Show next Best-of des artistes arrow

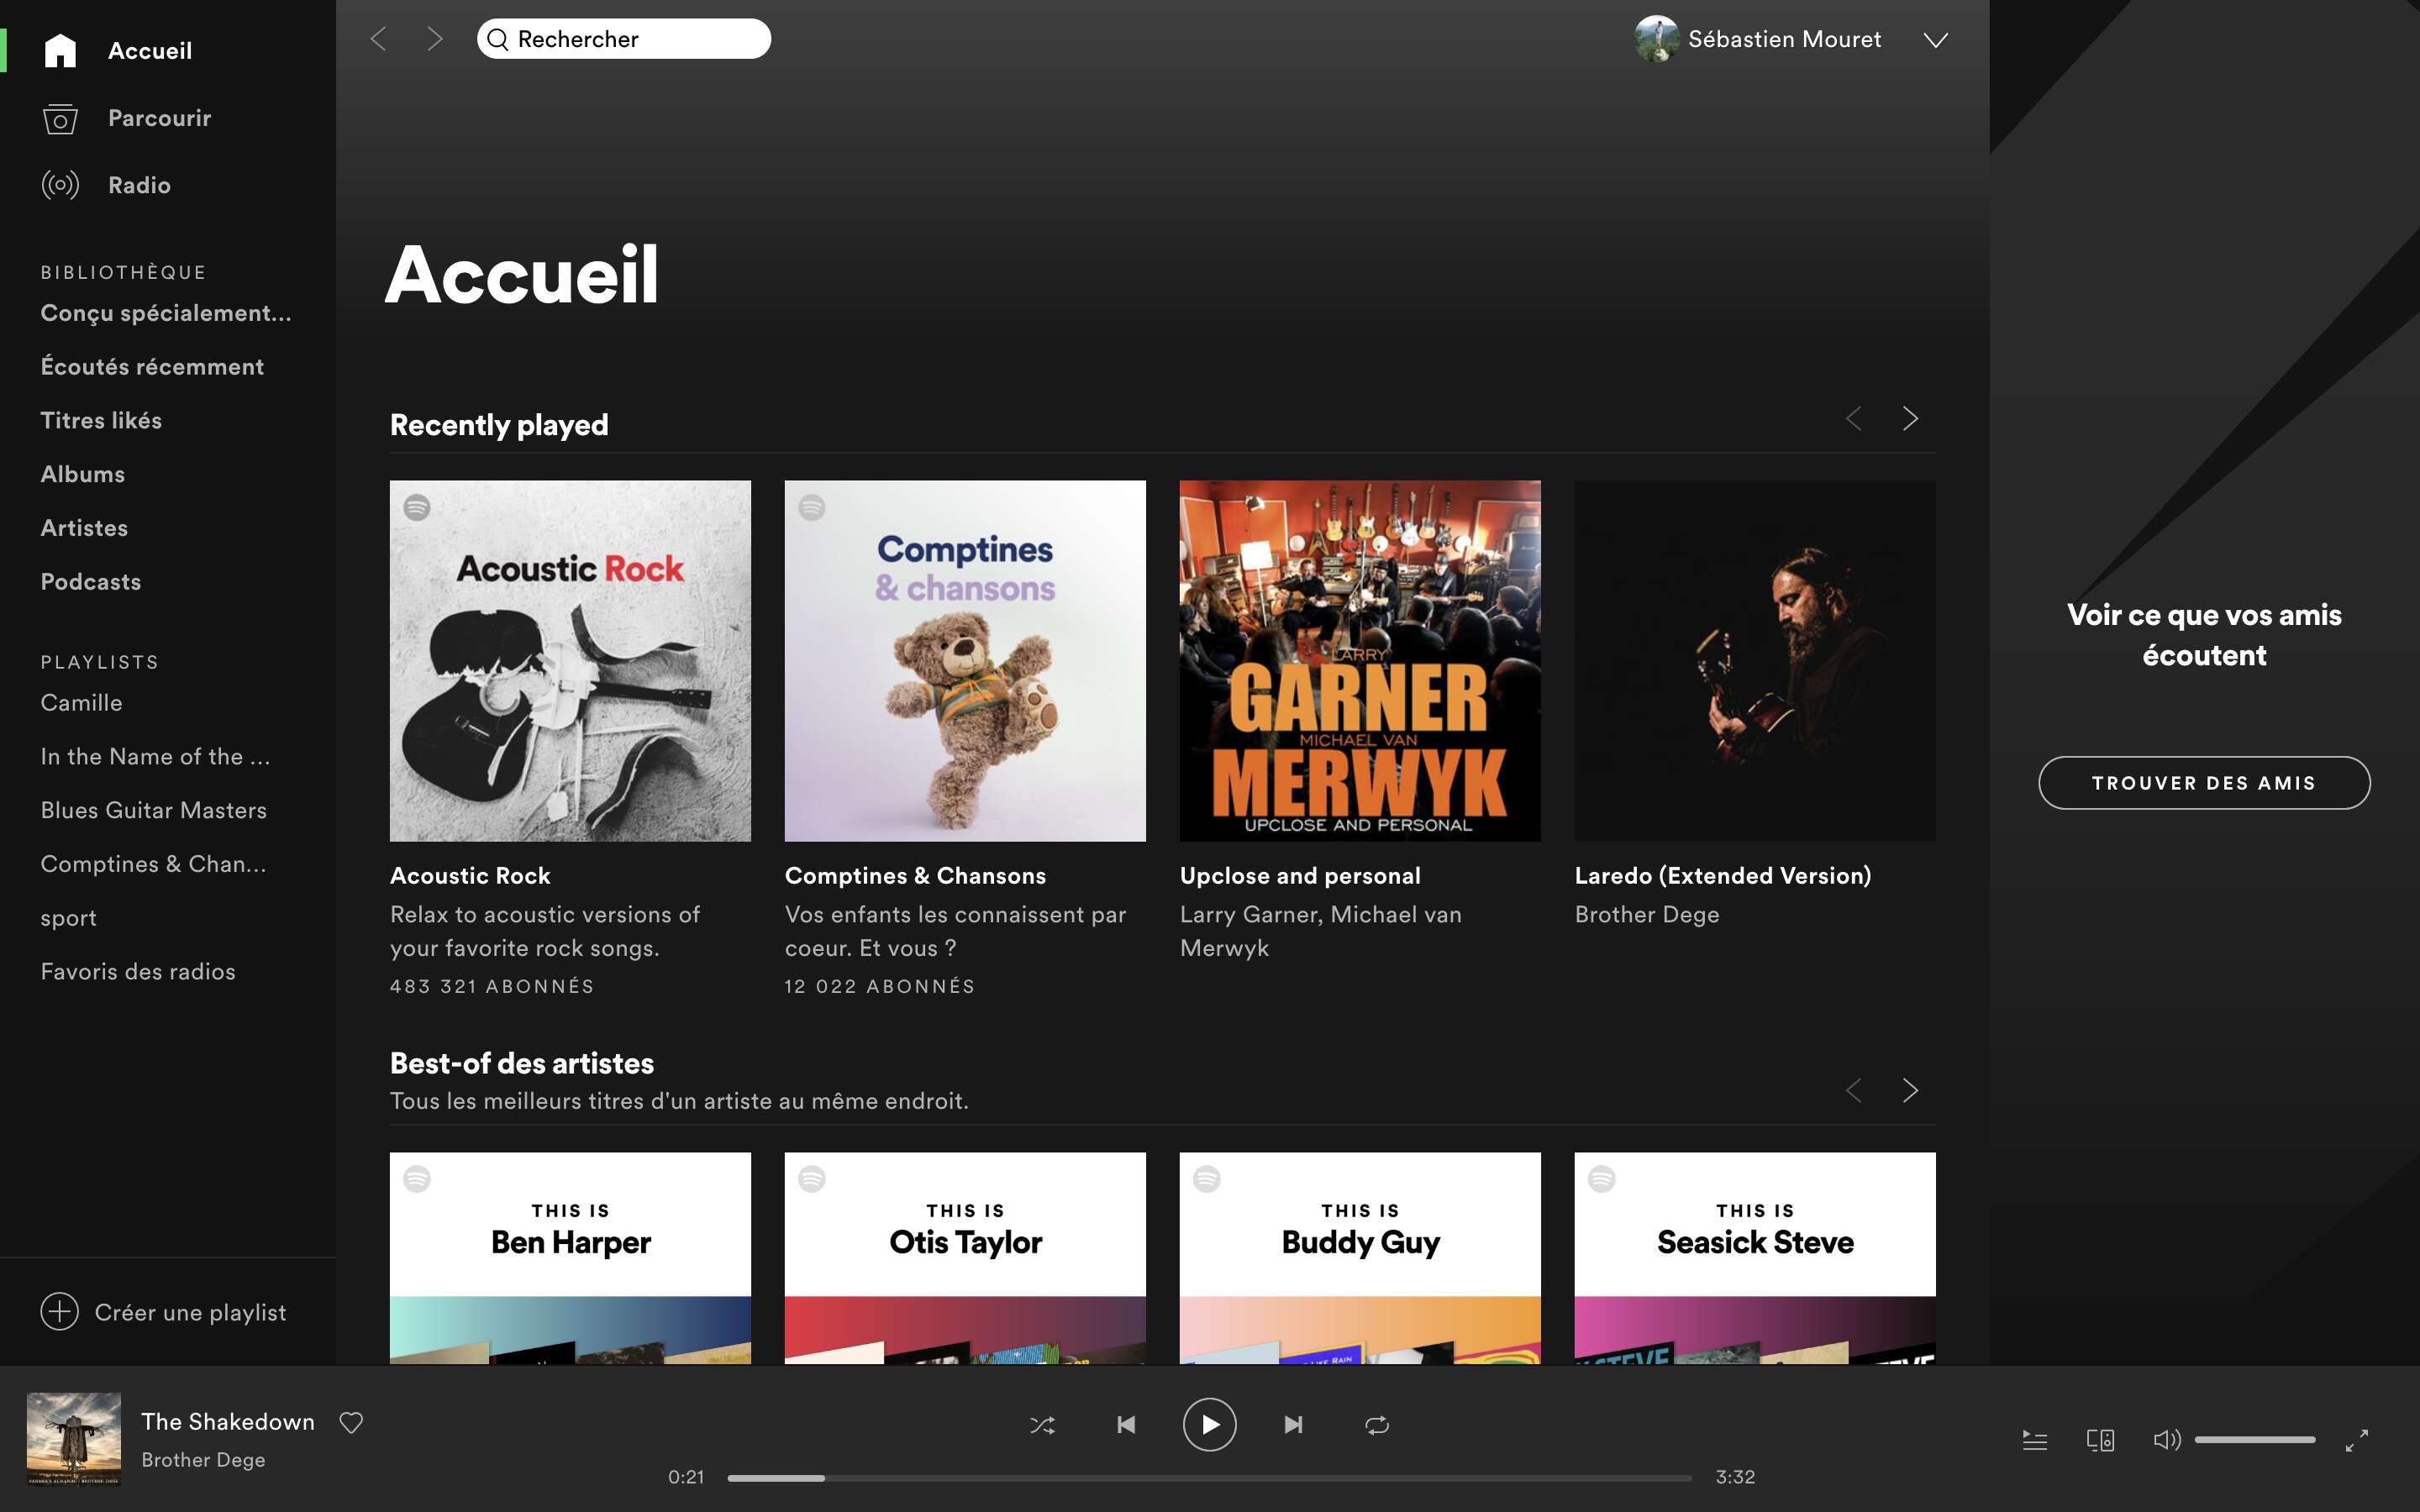(1910, 1090)
